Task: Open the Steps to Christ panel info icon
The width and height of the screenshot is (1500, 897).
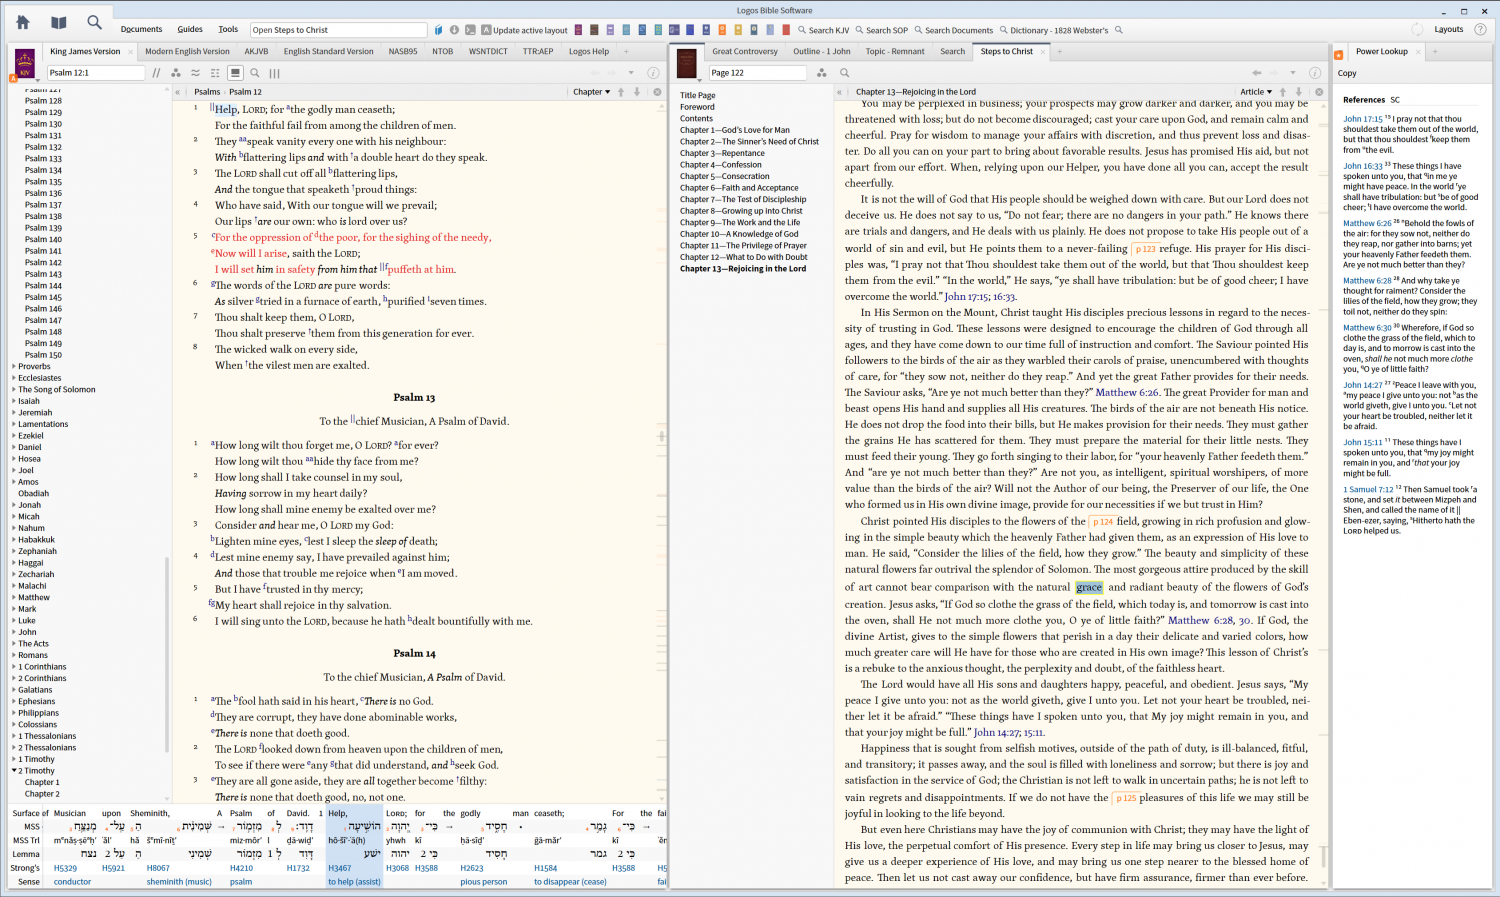Action: pyautogui.click(x=1315, y=73)
